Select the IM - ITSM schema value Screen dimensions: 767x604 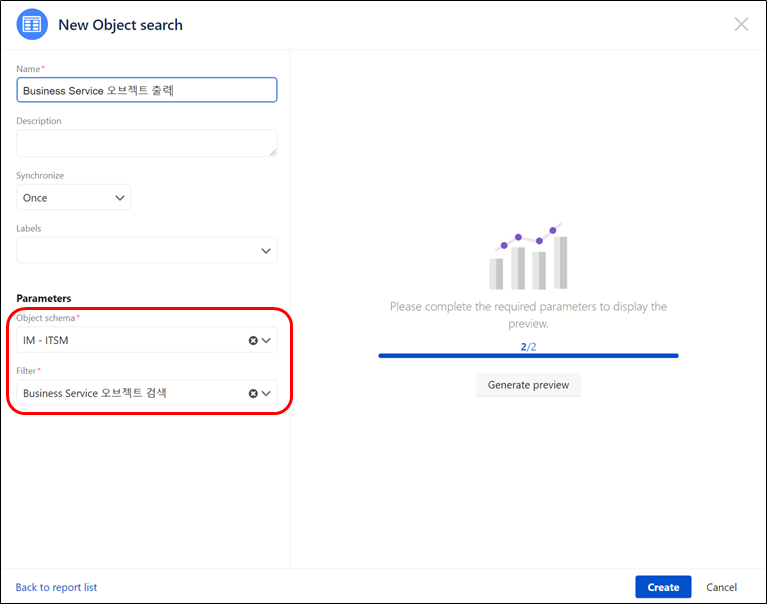point(45,340)
